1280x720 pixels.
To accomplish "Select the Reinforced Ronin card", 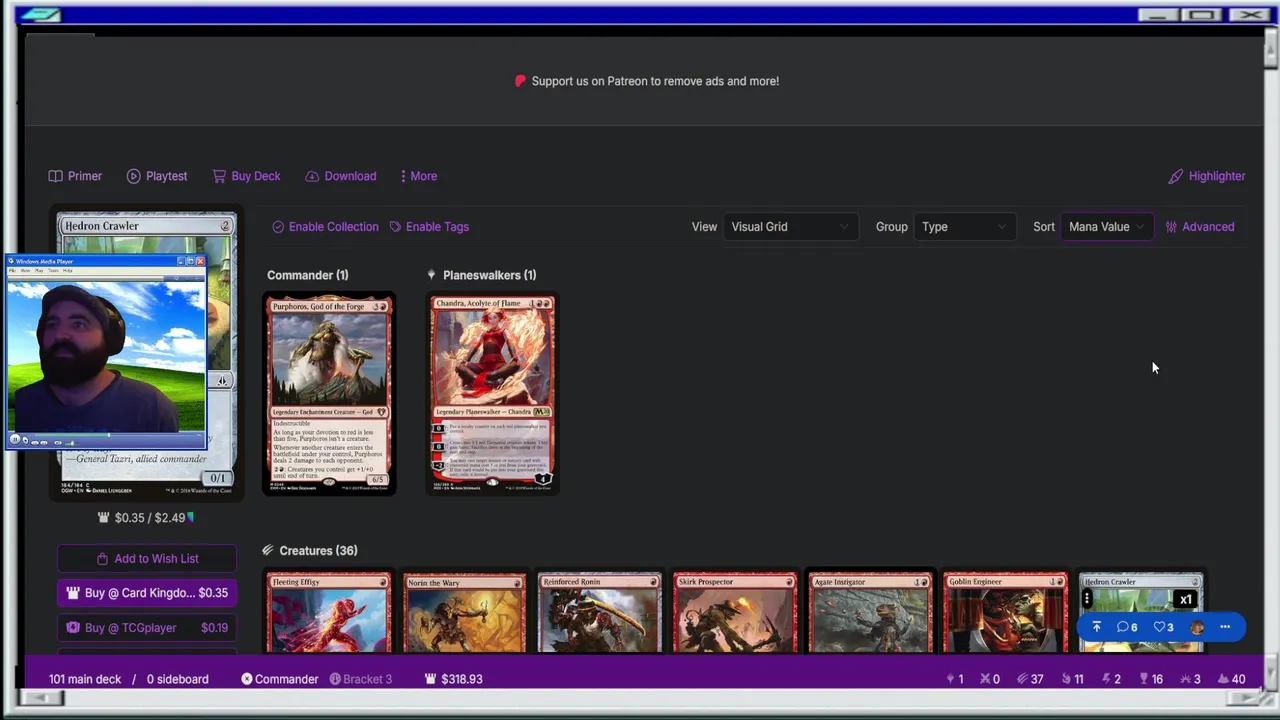I will pyautogui.click(x=599, y=612).
